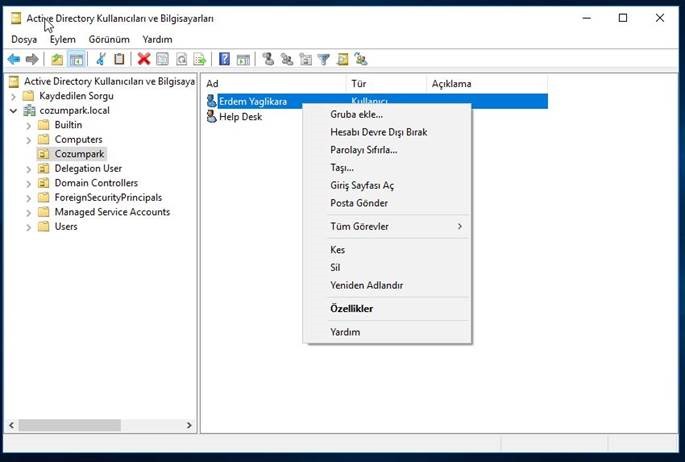
Task: Expand the Computers folder node
Action: (x=28, y=140)
